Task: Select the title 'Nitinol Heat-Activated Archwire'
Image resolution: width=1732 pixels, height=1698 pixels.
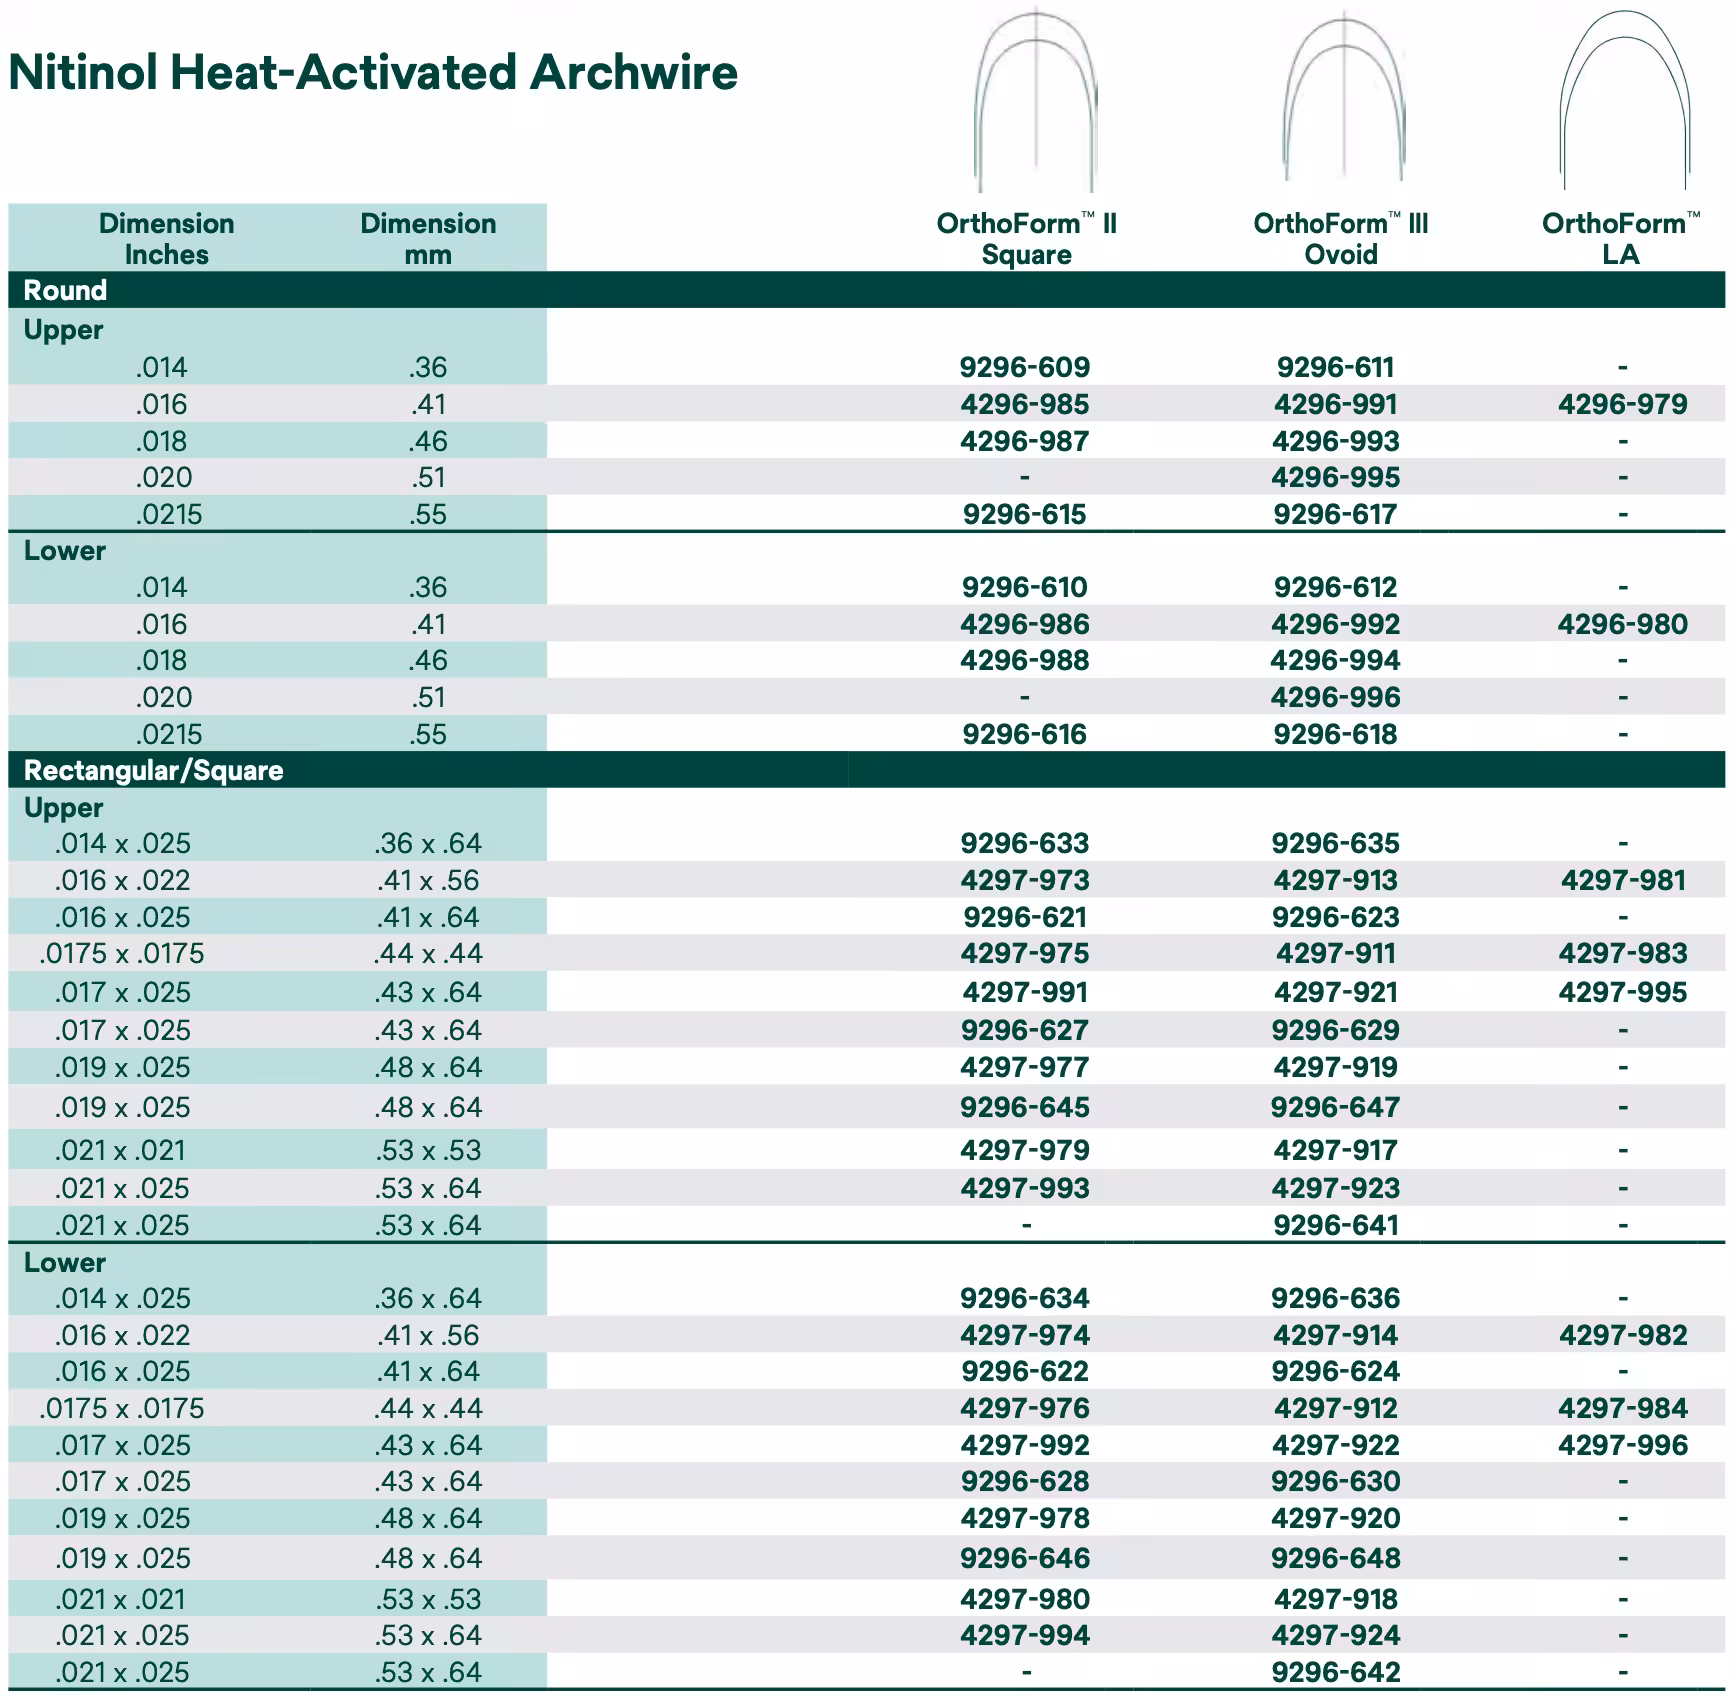Action: pos(373,72)
